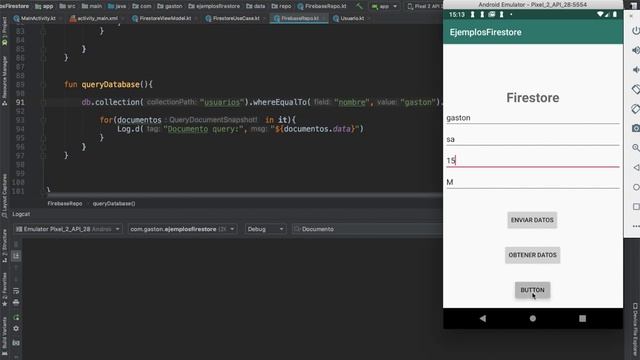Open emulator extended controls three dots
The image size is (640, 360).
pyautogui.click(x=636, y=226)
